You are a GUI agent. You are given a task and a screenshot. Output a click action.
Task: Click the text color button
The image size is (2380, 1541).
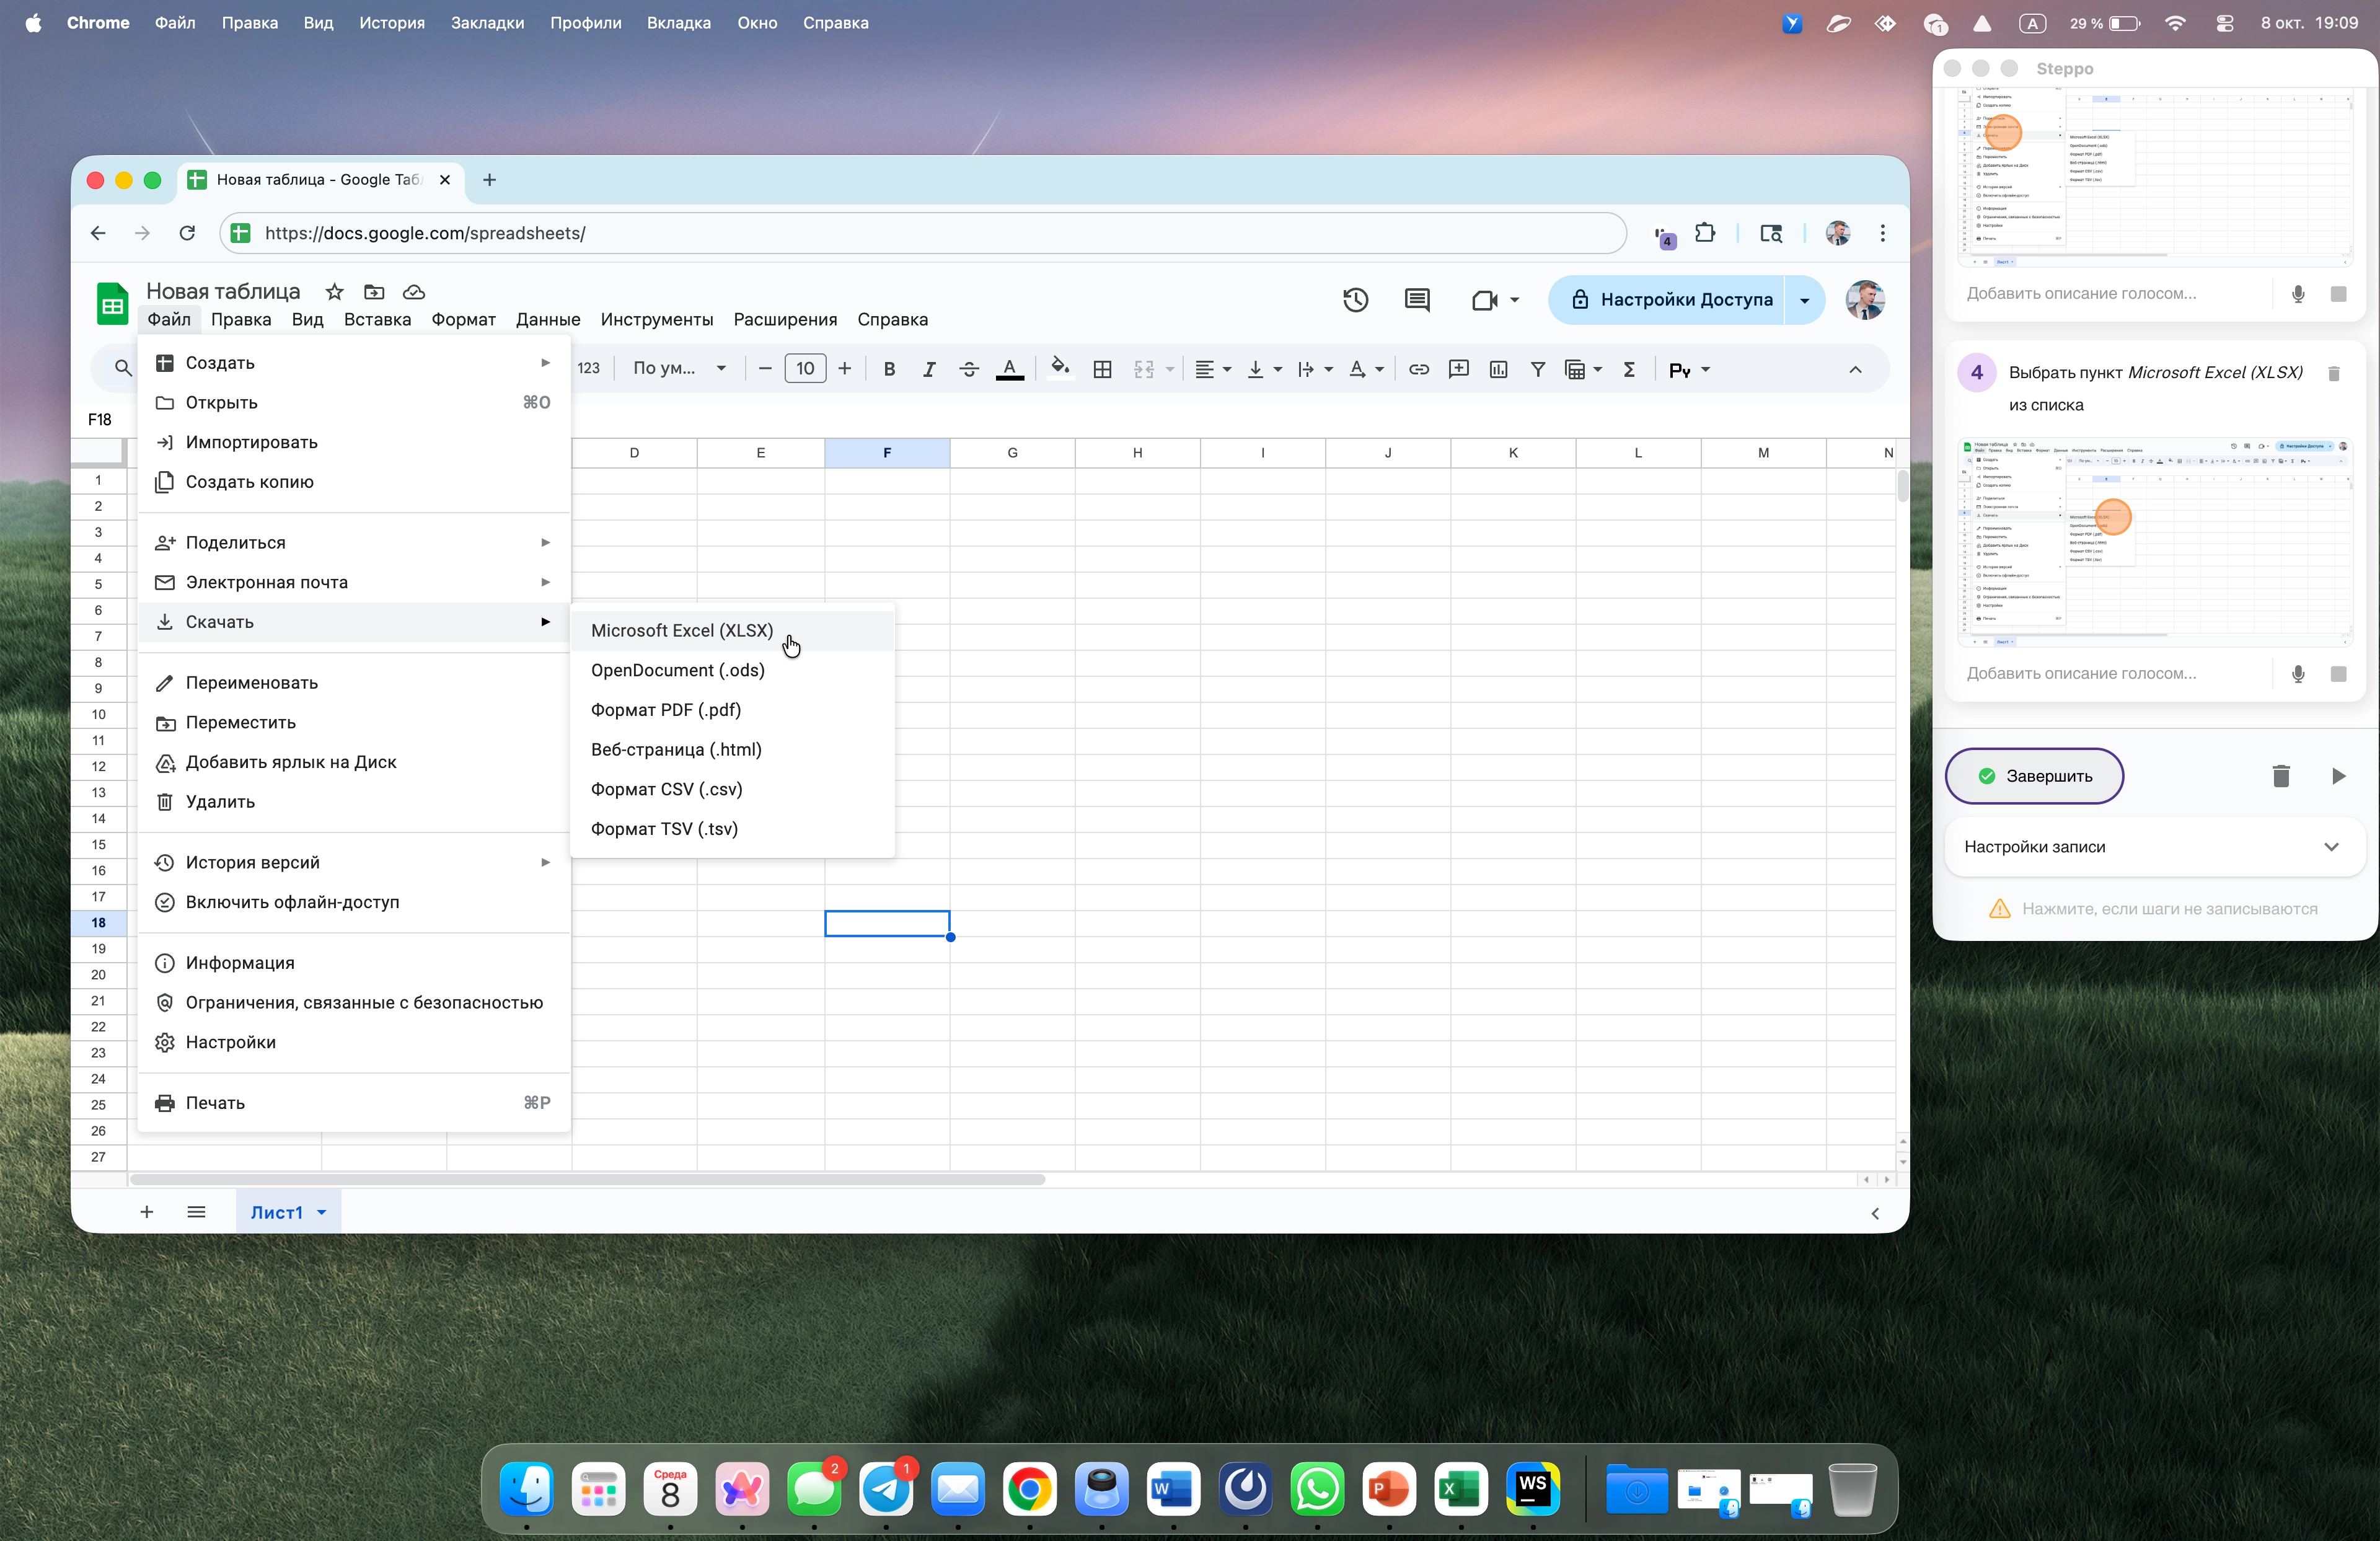1010,369
